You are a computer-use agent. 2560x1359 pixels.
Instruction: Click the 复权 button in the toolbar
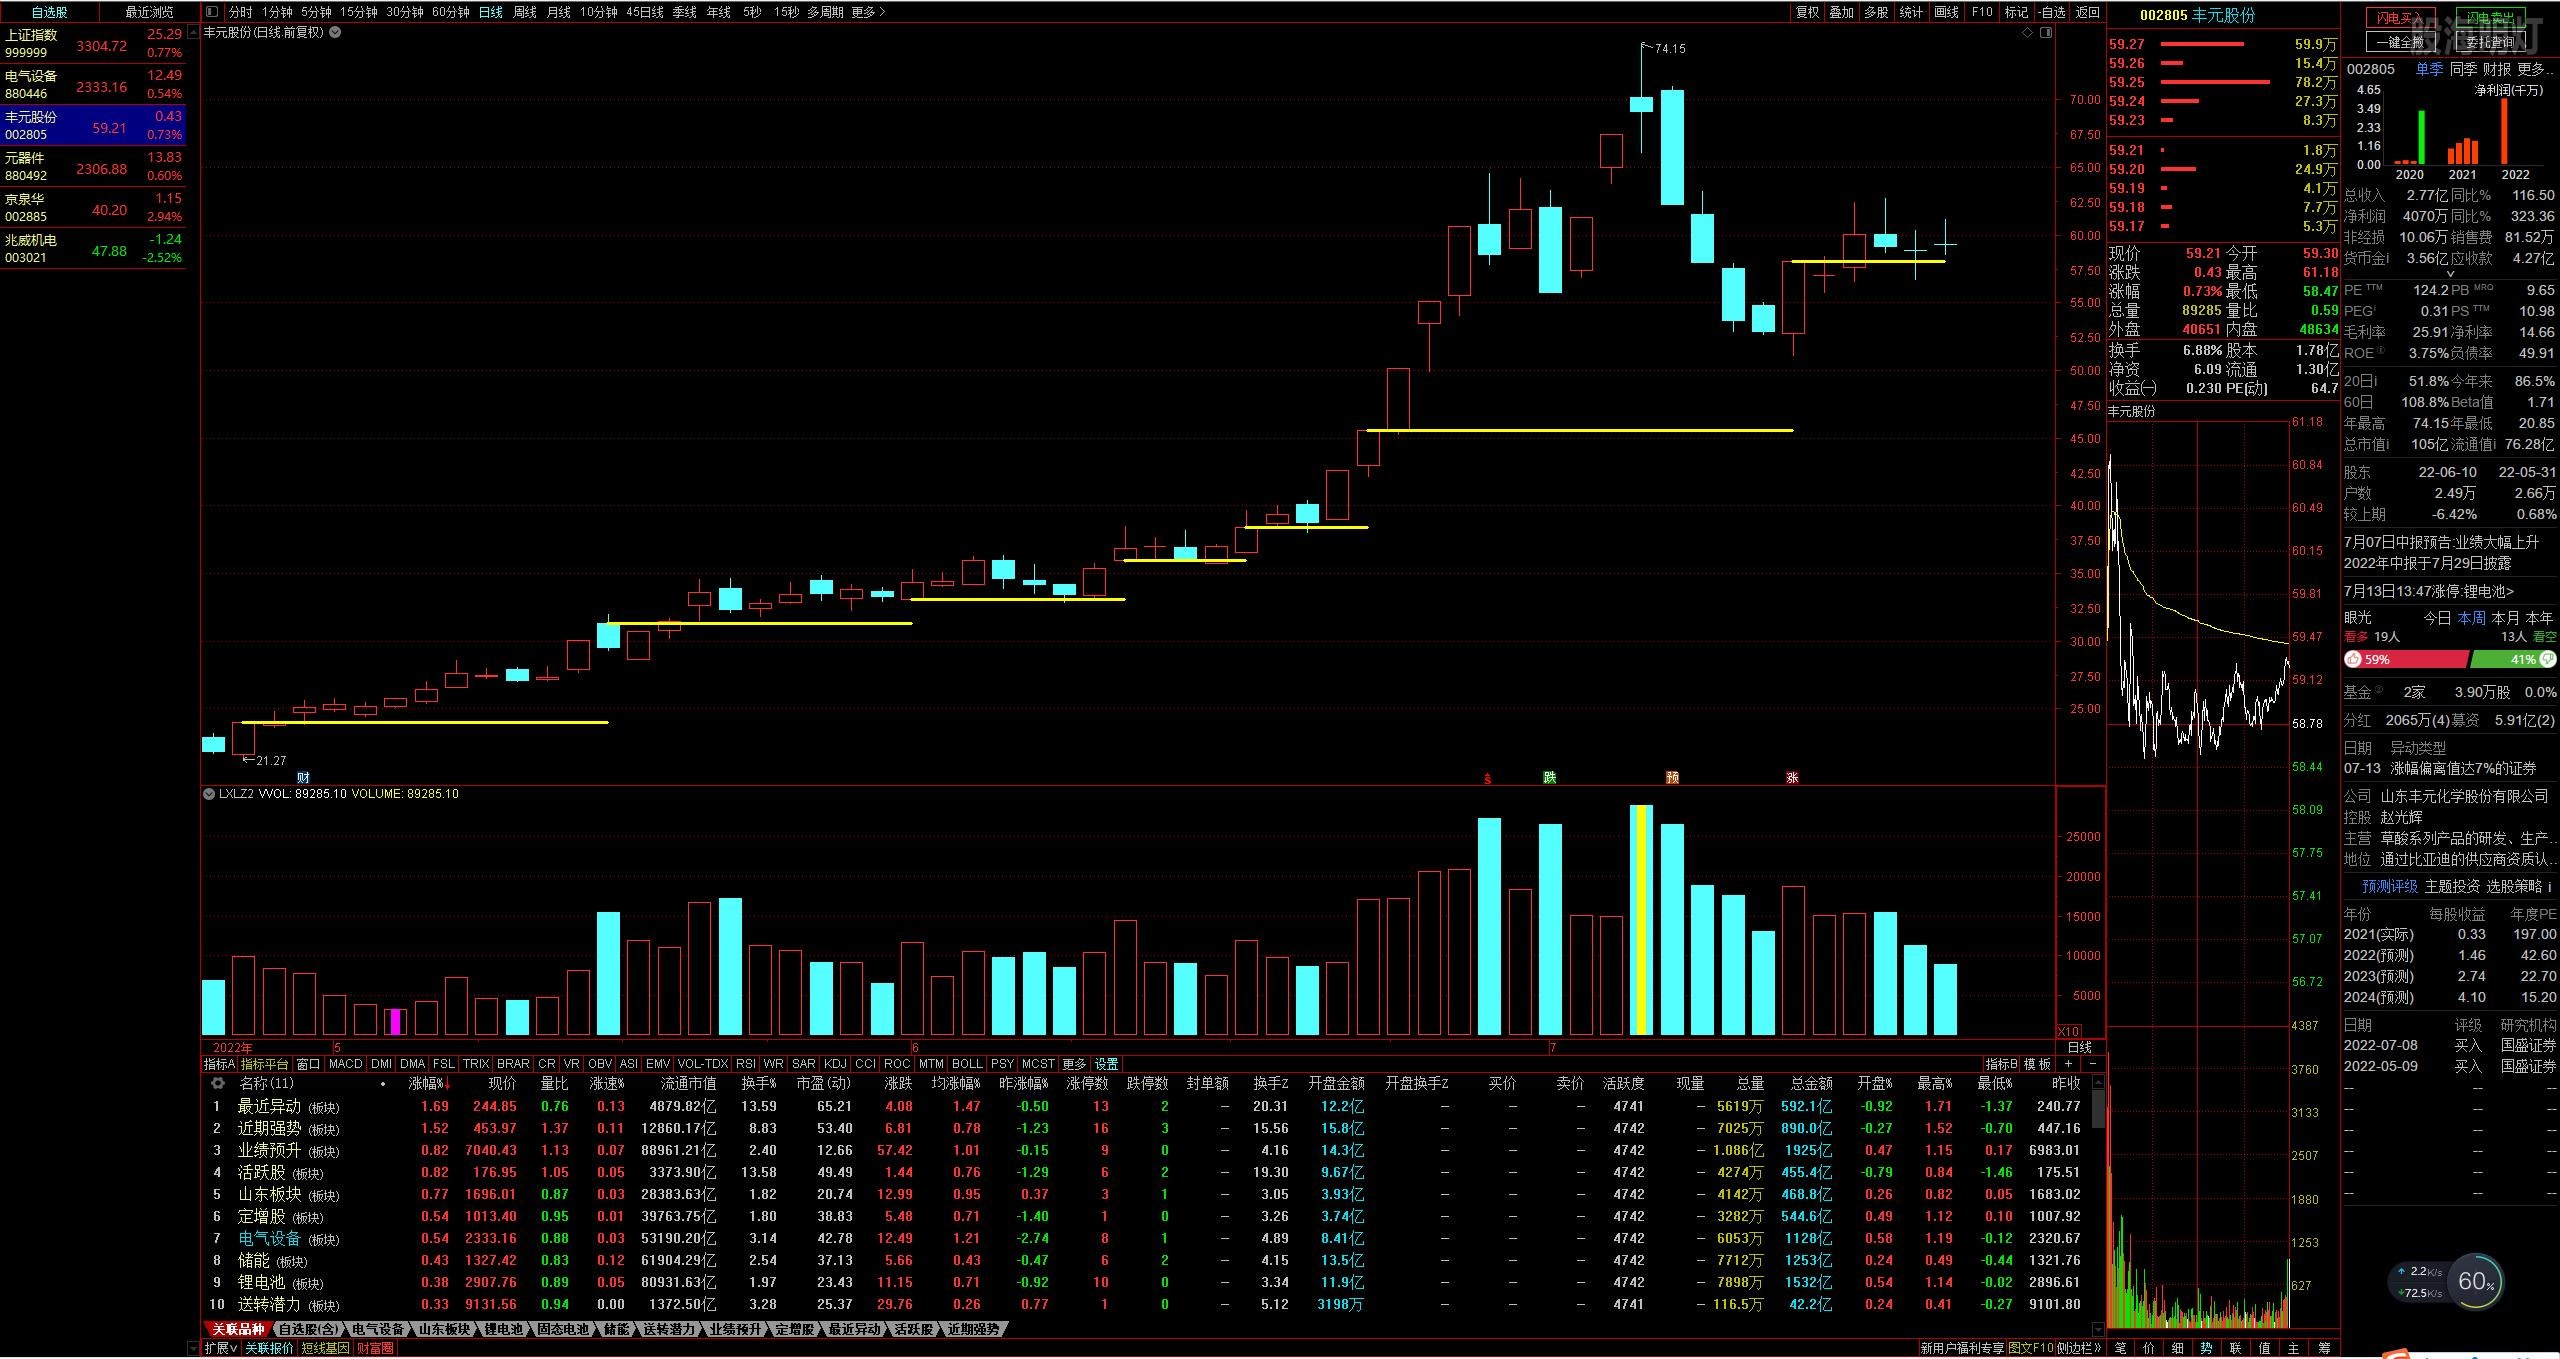pyautogui.click(x=1807, y=12)
